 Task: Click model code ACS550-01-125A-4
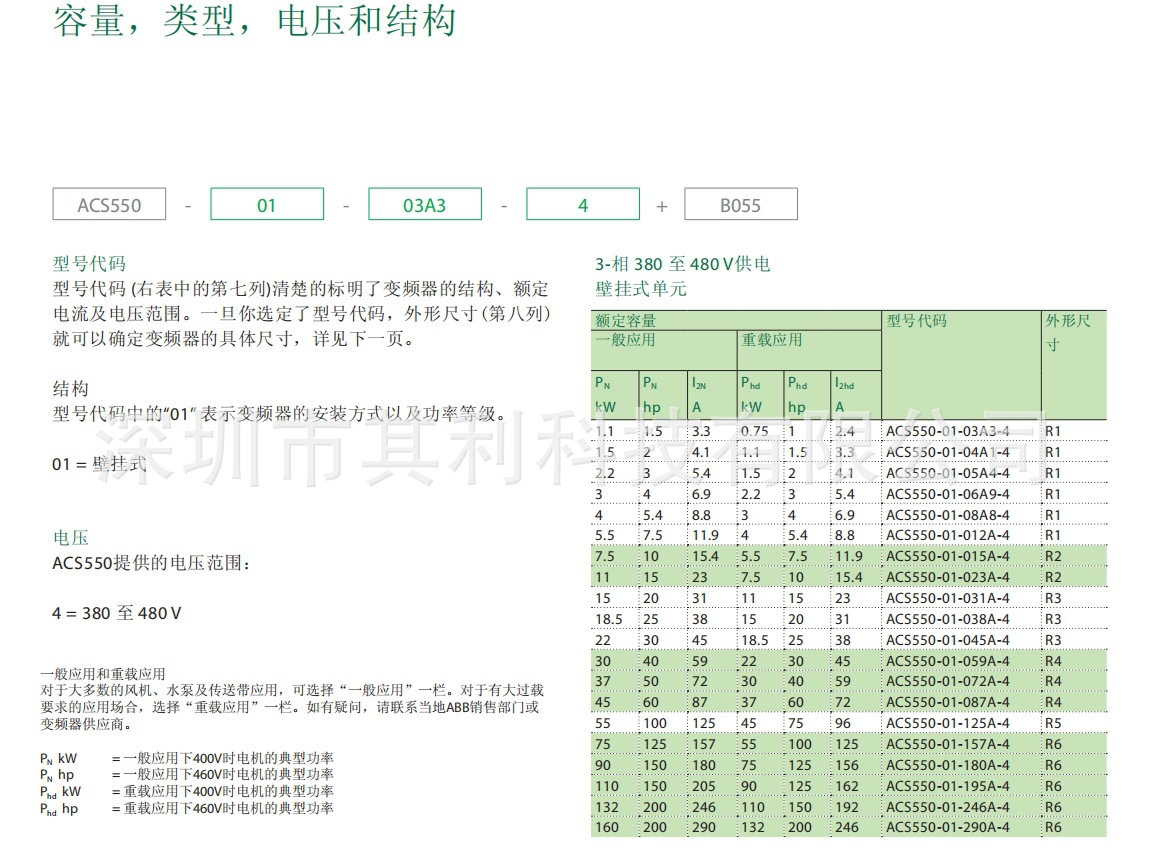[x=947, y=723]
